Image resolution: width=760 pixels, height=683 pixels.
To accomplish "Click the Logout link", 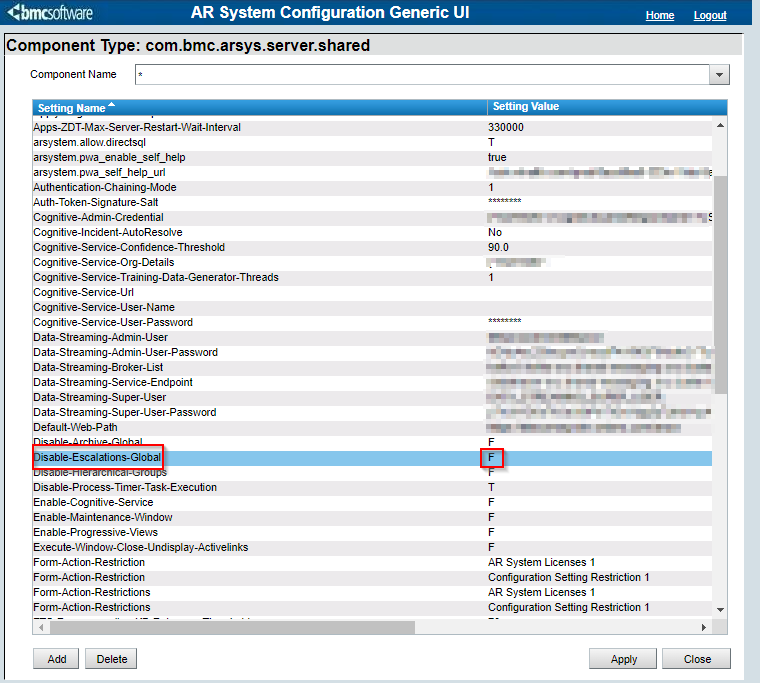I will point(710,16).
